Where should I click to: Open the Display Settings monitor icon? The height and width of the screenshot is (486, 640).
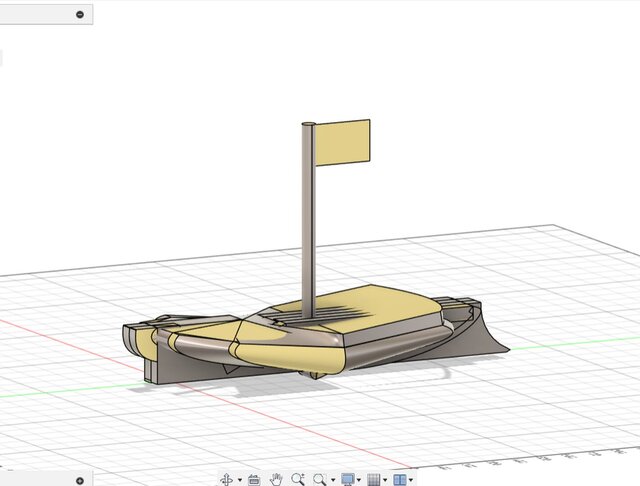pos(347,480)
